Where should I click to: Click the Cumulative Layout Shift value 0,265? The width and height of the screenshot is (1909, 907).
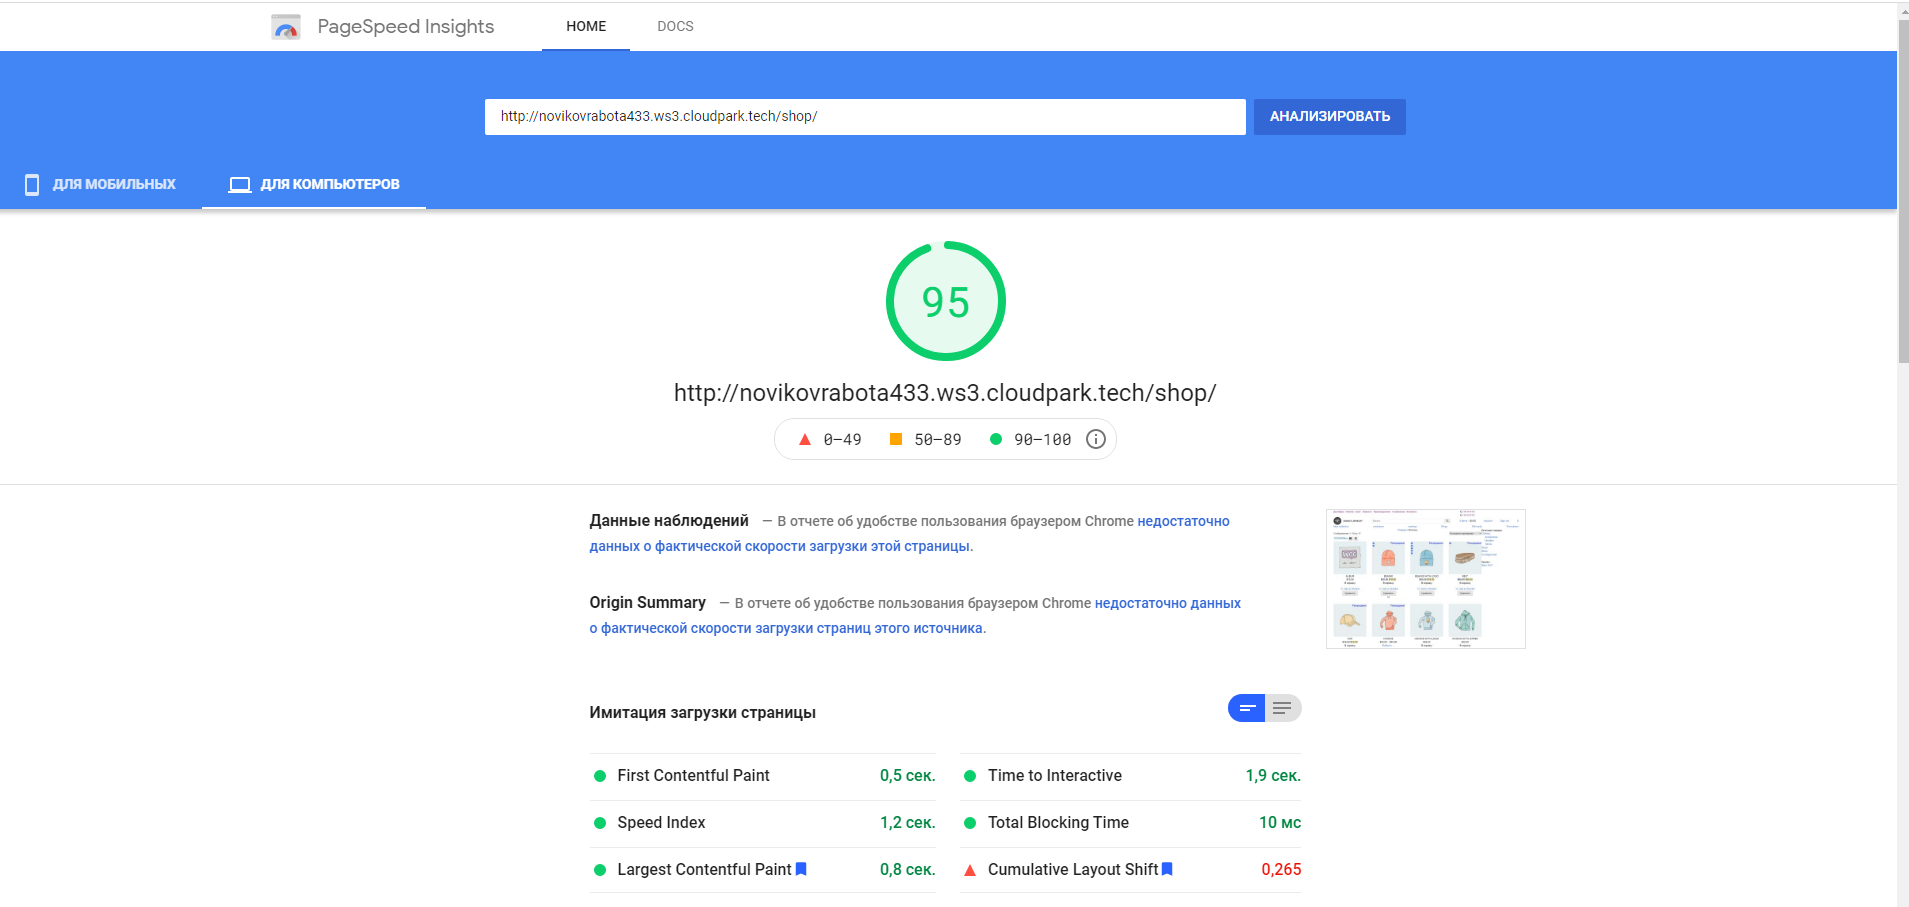(1281, 870)
